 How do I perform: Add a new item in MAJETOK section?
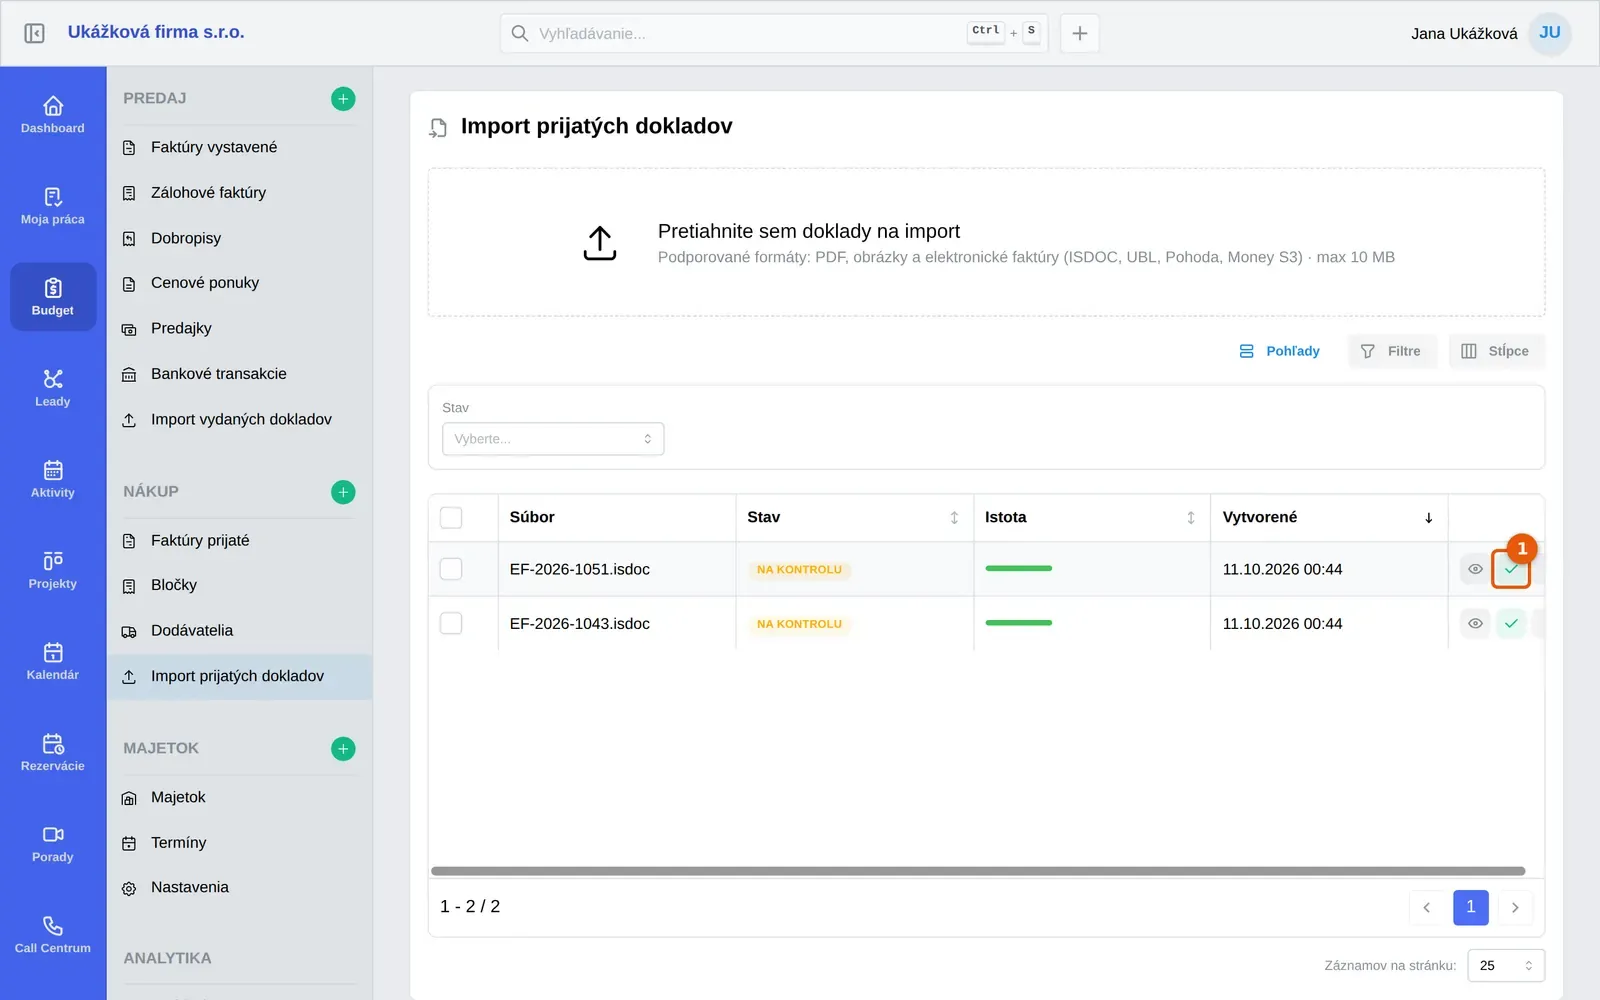pyautogui.click(x=343, y=748)
